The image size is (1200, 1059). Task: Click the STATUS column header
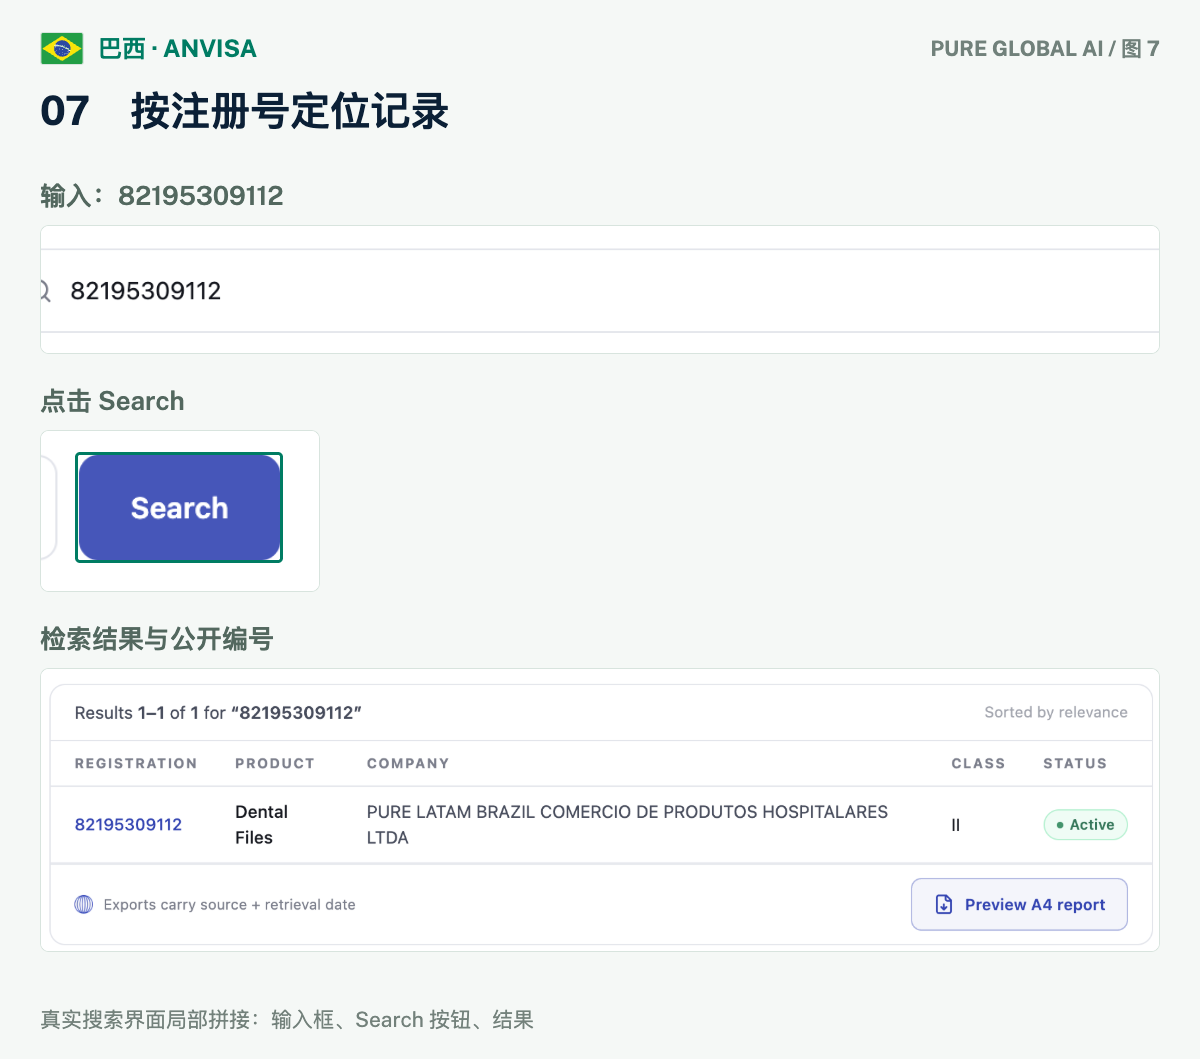tap(1075, 763)
